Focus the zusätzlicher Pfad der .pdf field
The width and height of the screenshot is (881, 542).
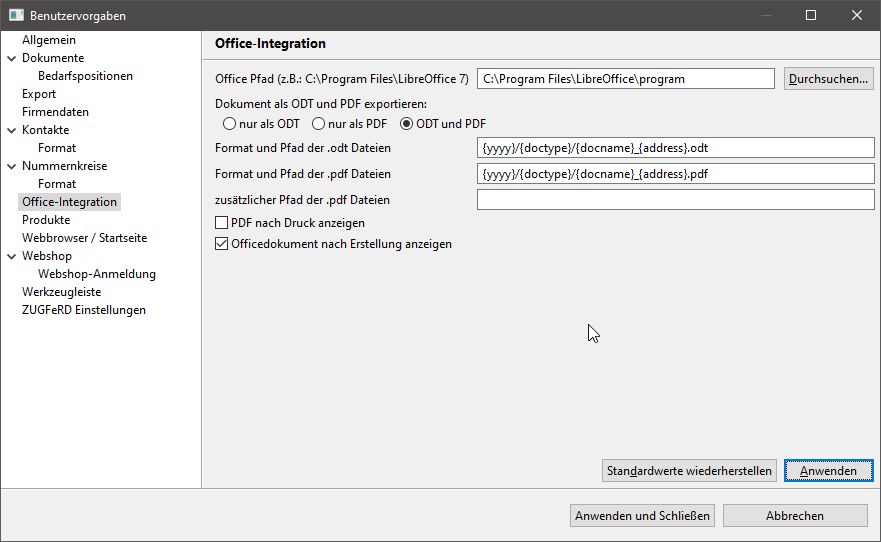coord(675,199)
